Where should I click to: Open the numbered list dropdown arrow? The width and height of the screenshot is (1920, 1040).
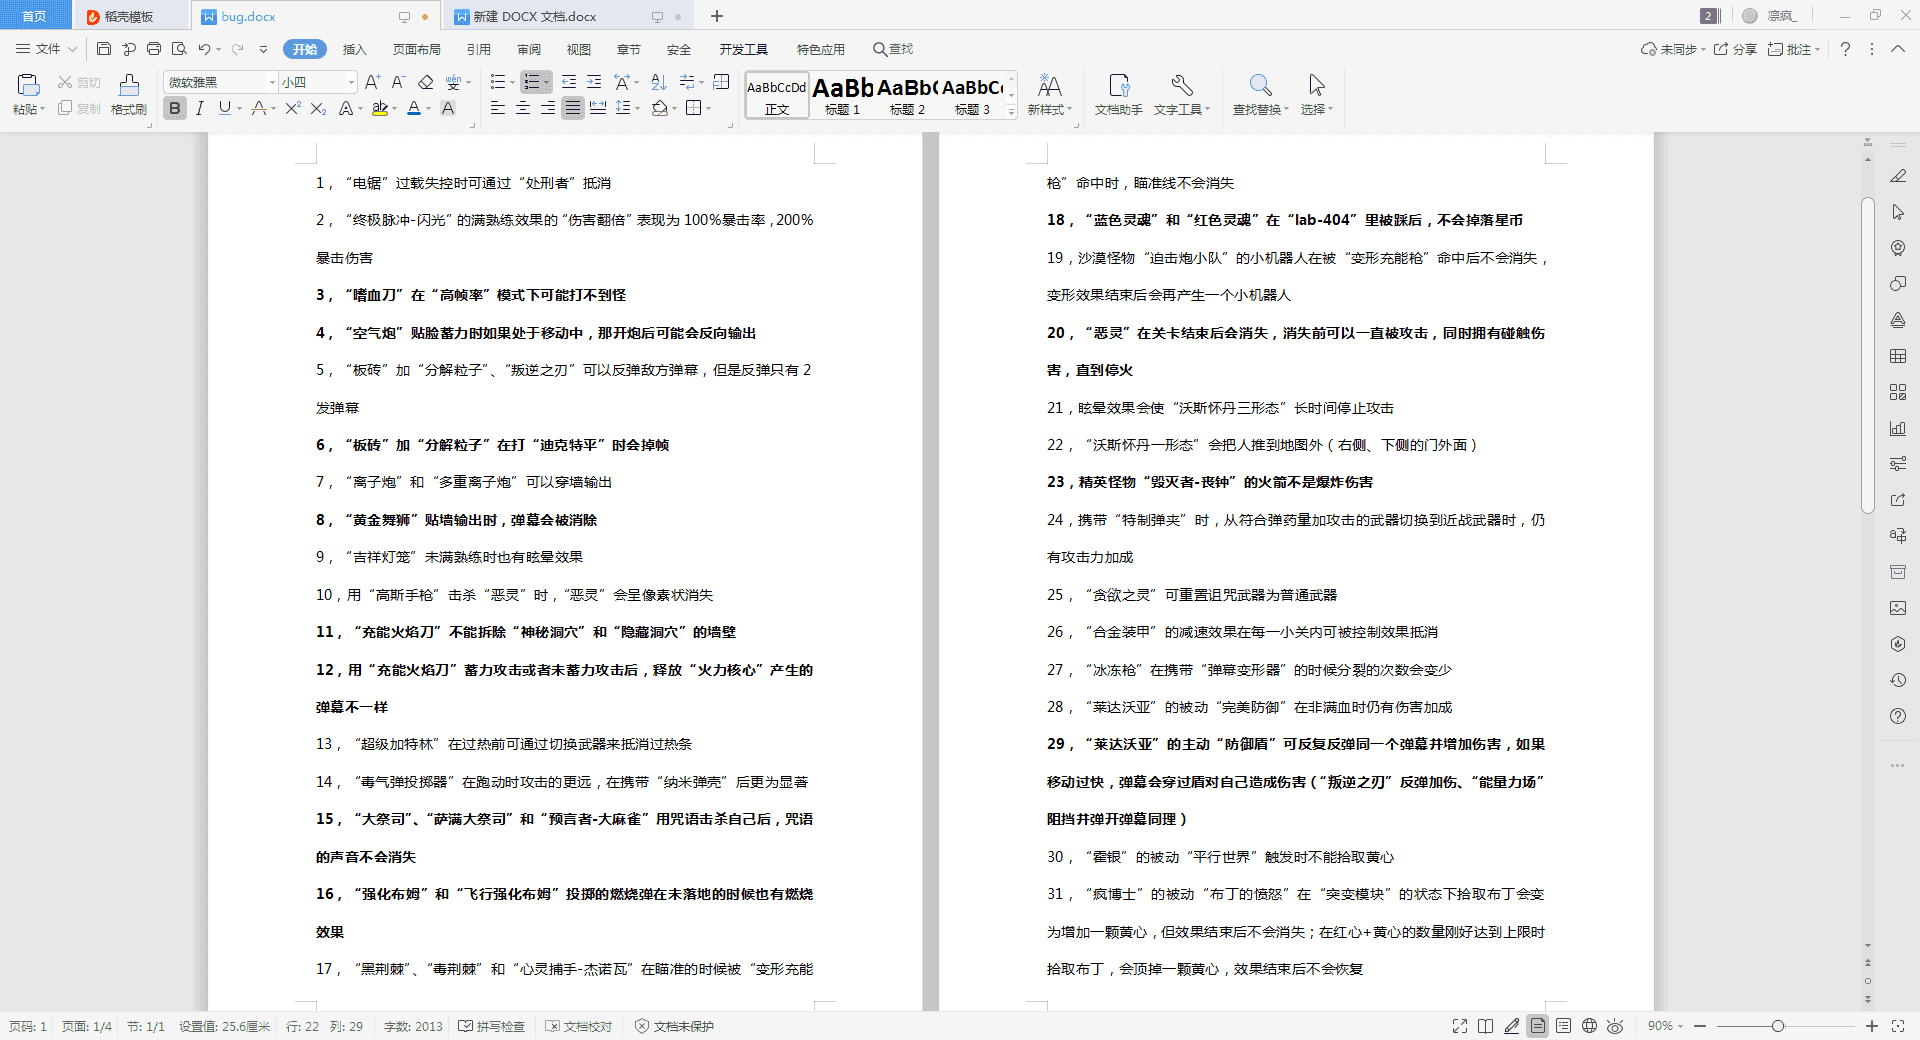point(546,83)
